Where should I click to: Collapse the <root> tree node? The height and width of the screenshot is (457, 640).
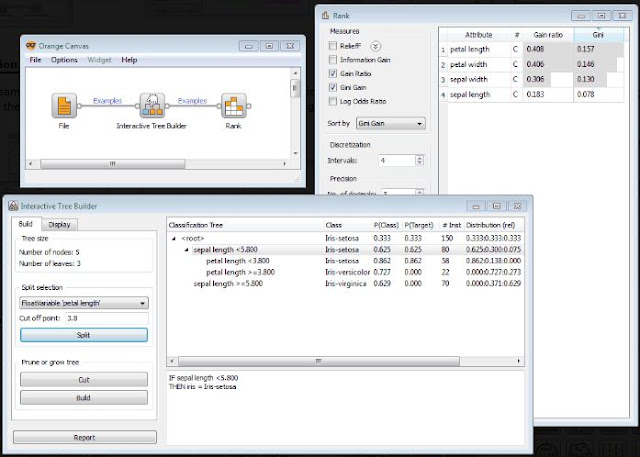click(174, 238)
